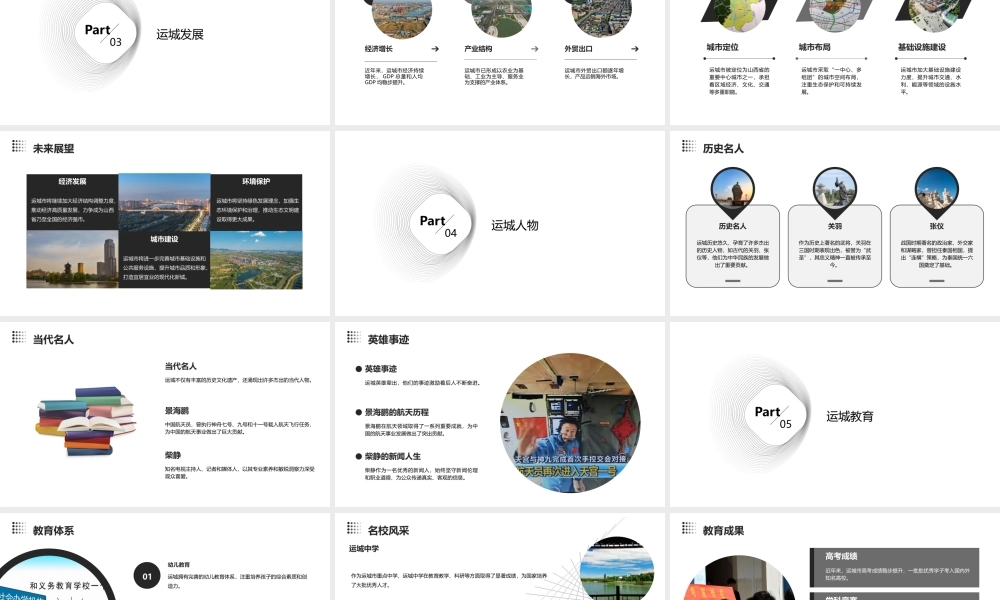
Task: Click the 柴静的新闻人生 bullet text
Action: pos(393,457)
